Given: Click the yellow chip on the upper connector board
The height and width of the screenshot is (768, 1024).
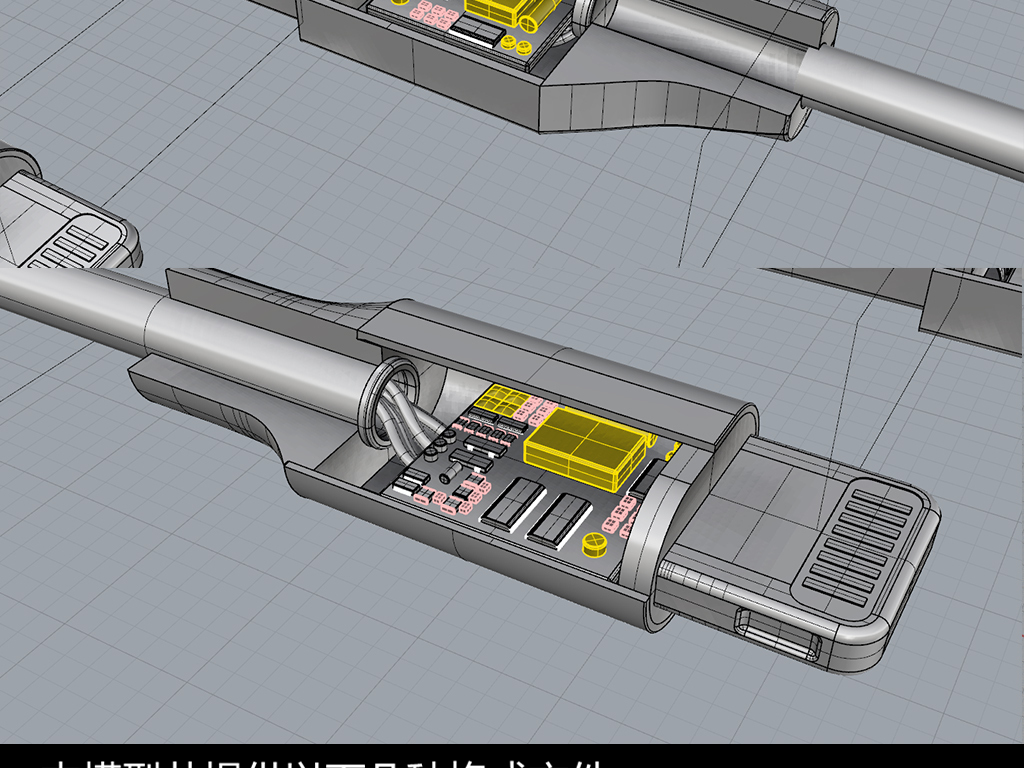Looking at the screenshot, I should 500,12.
